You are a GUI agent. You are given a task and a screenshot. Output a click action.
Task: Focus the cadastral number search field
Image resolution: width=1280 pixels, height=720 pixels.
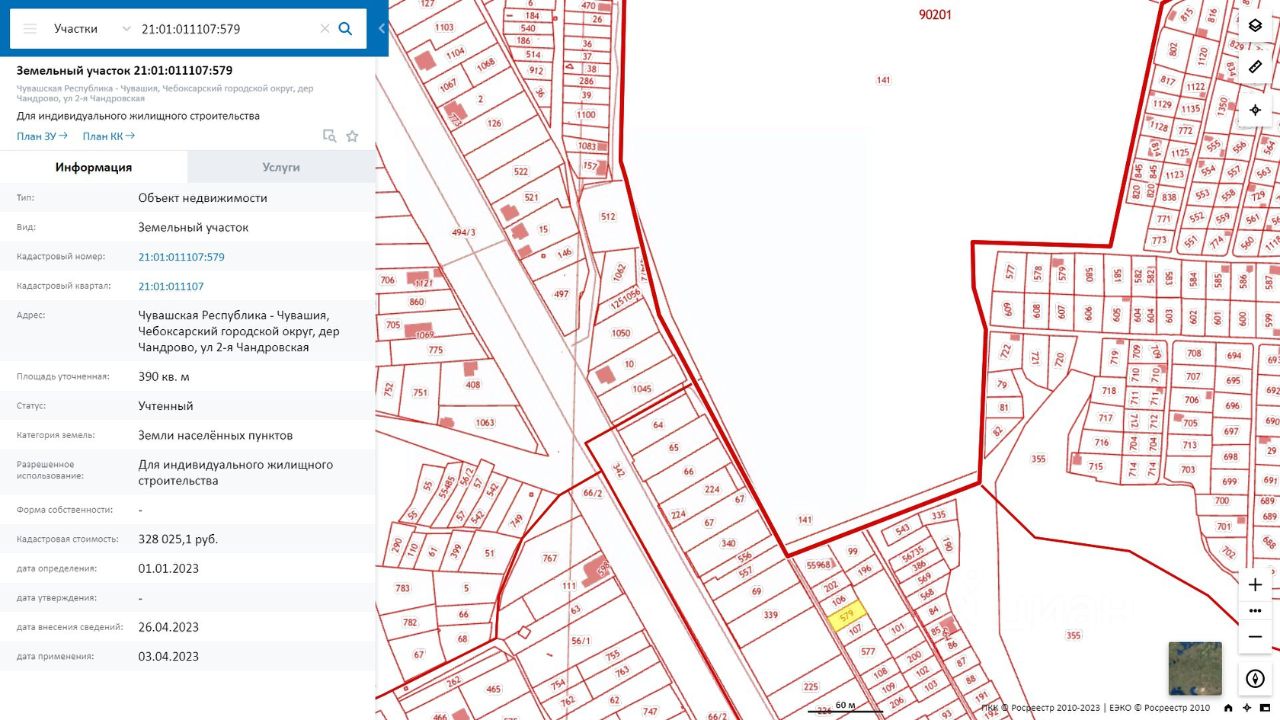226,29
